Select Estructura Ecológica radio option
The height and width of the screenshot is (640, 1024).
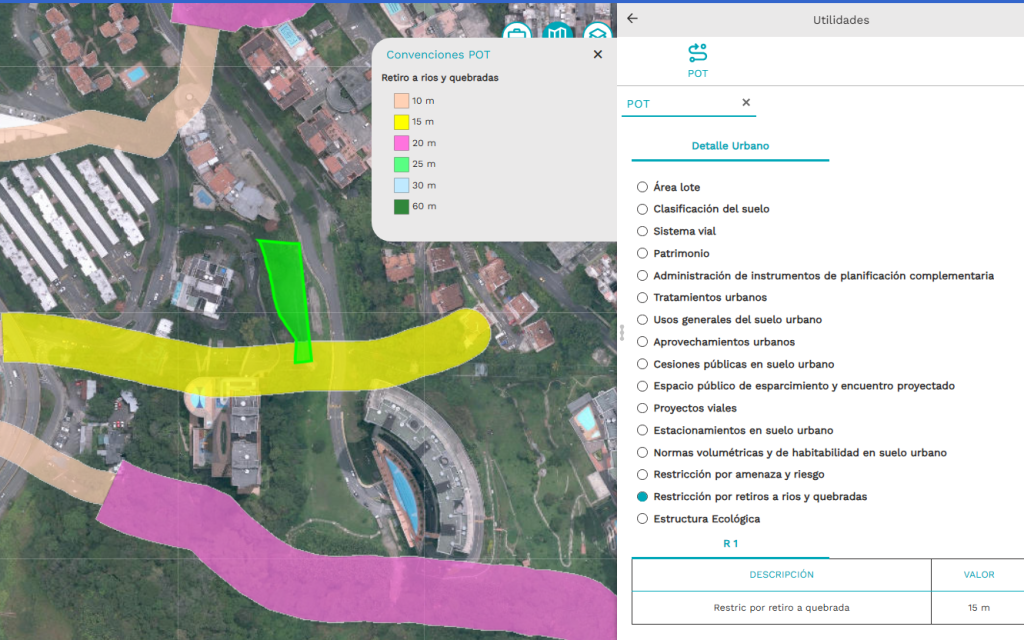pyautogui.click(x=642, y=519)
